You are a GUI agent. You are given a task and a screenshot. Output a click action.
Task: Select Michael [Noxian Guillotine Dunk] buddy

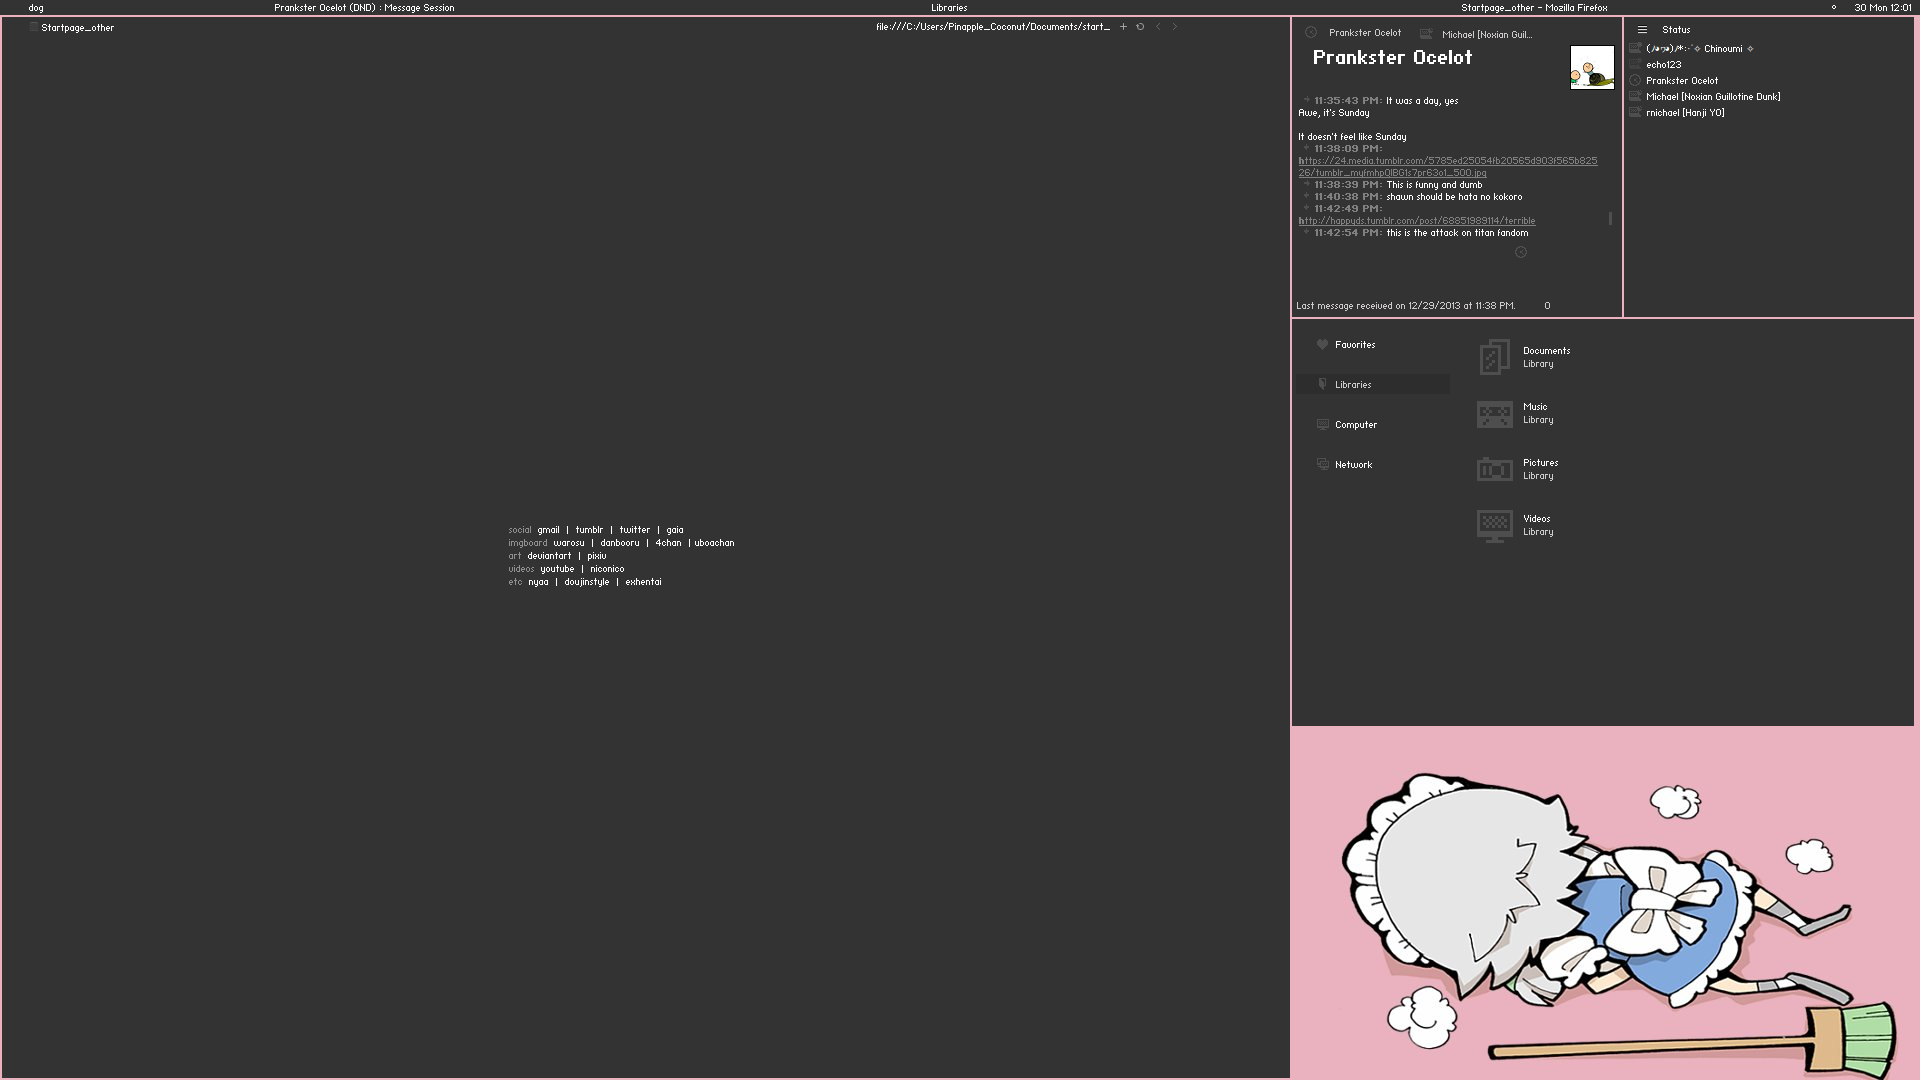pos(1713,97)
